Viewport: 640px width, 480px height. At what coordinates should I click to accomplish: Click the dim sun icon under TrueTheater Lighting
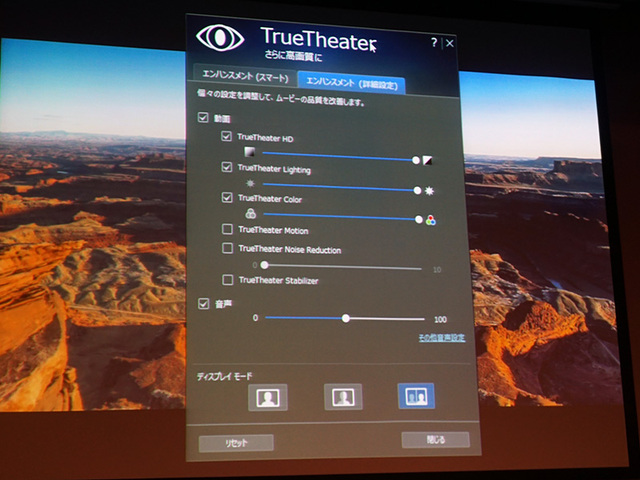click(x=251, y=183)
